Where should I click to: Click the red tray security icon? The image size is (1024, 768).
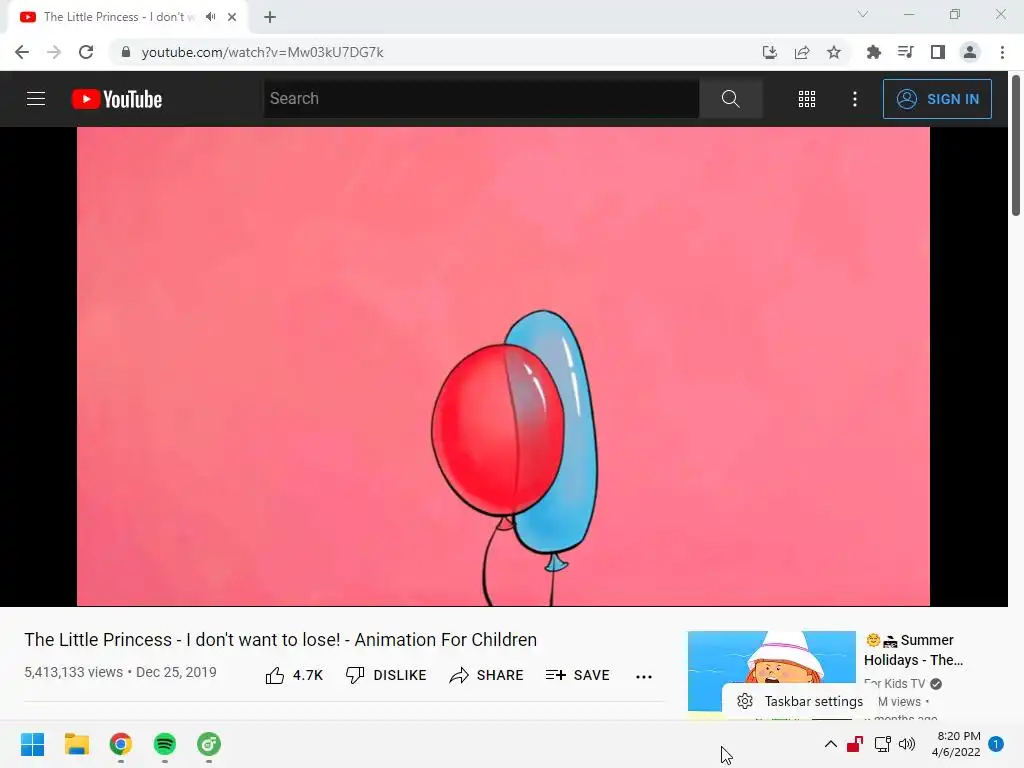tap(855, 744)
